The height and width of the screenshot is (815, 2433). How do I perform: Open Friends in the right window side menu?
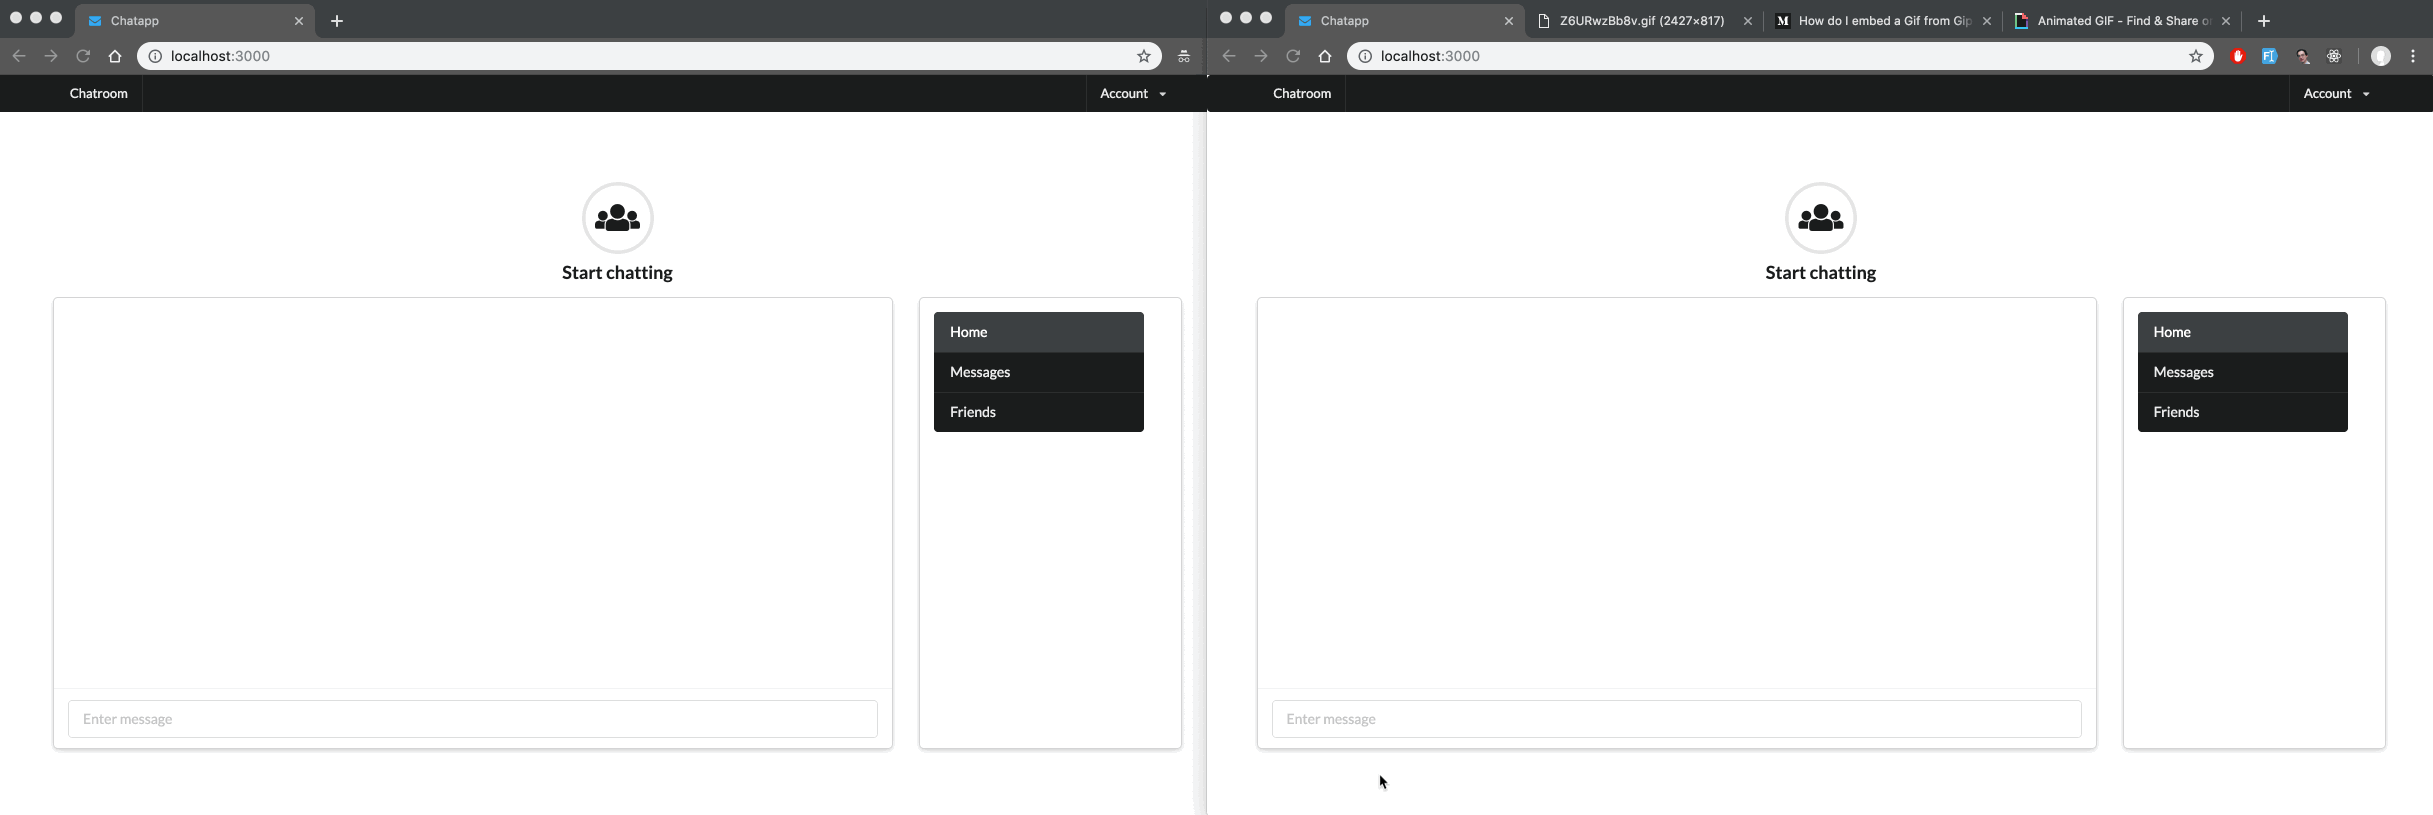[x=2243, y=412]
